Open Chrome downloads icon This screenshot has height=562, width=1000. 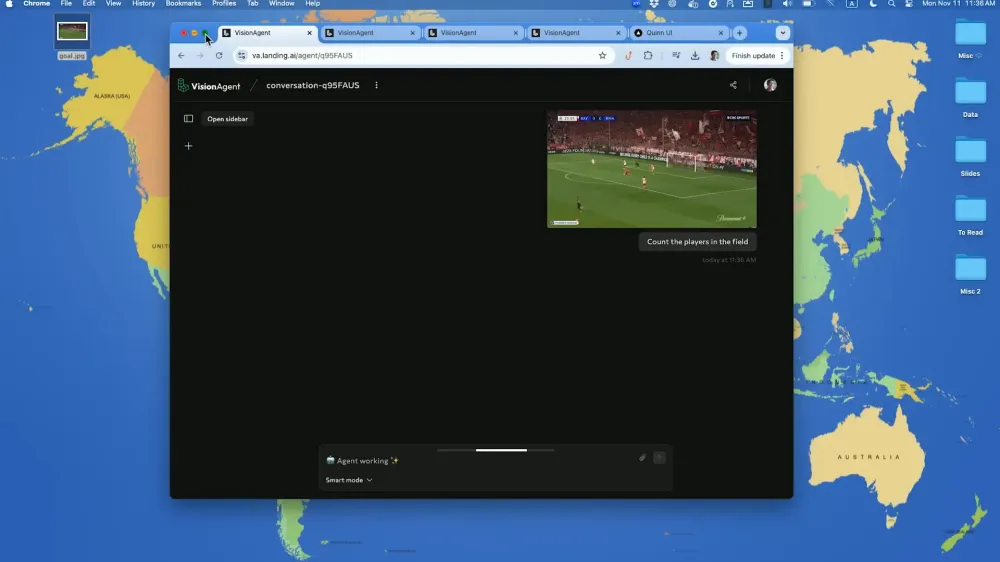coord(695,55)
